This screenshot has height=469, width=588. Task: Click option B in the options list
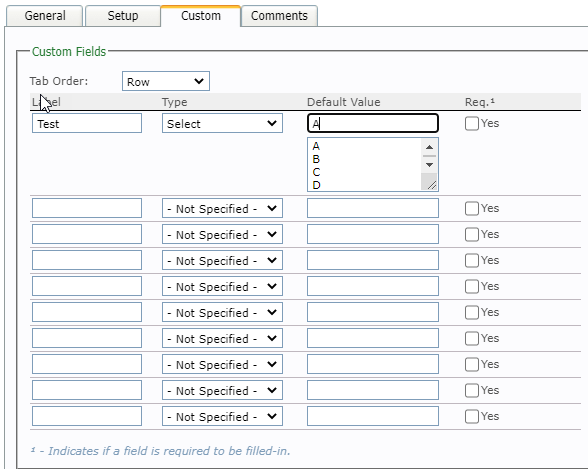point(316,159)
